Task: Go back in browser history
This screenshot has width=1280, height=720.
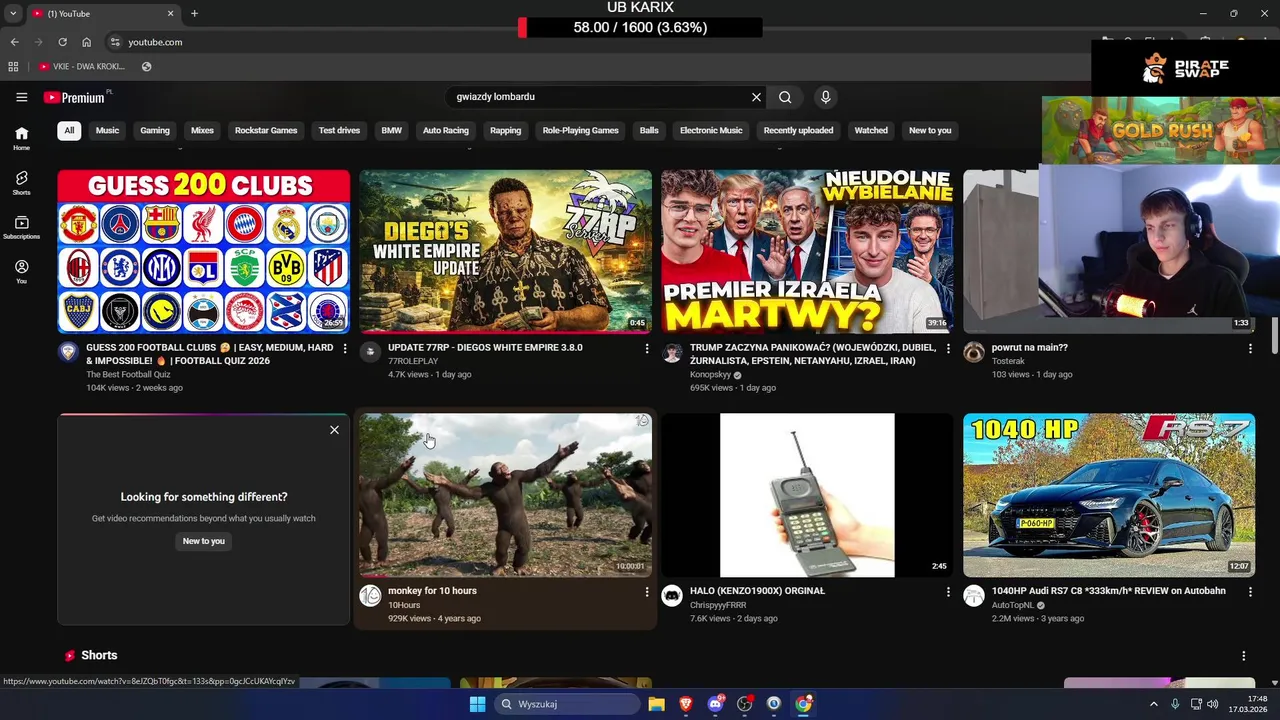Action: tap(14, 42)
